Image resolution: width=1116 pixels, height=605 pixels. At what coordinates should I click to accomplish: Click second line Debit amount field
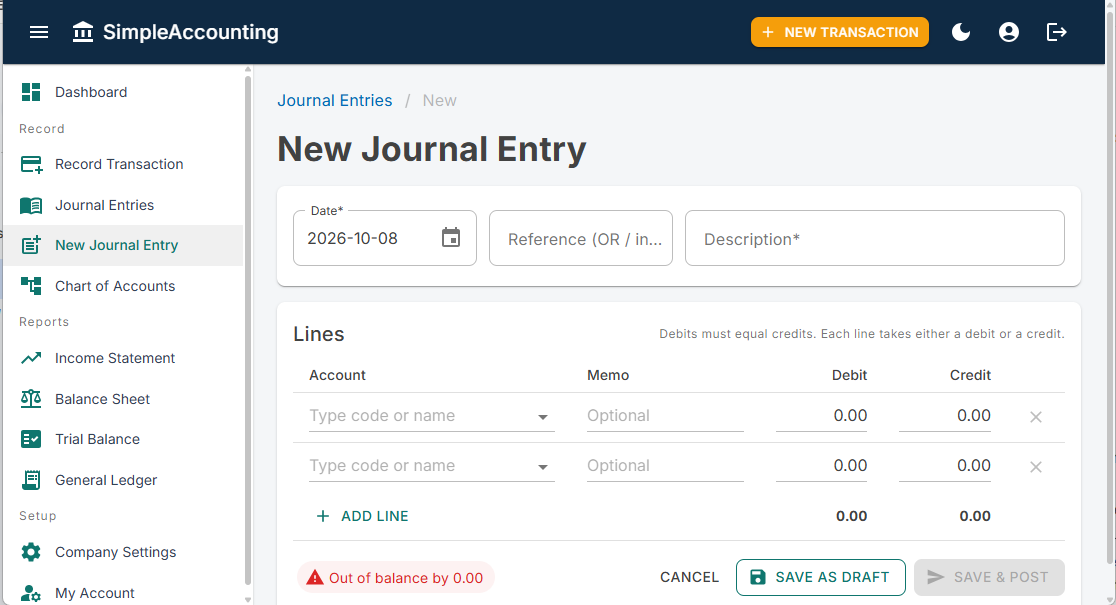tap(821, 466)
